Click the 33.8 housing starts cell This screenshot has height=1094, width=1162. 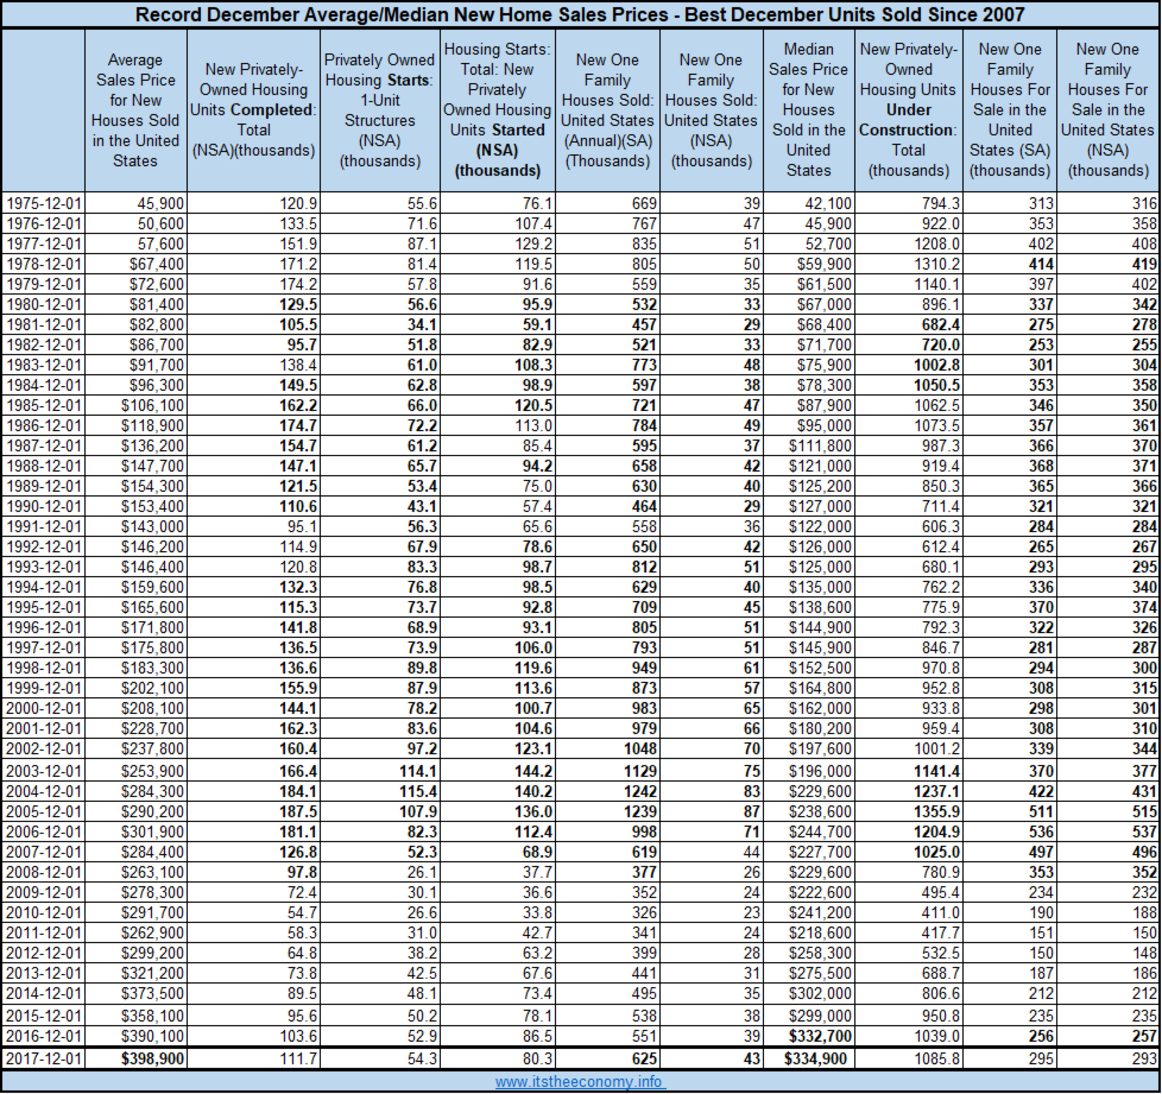pos(497,912)
